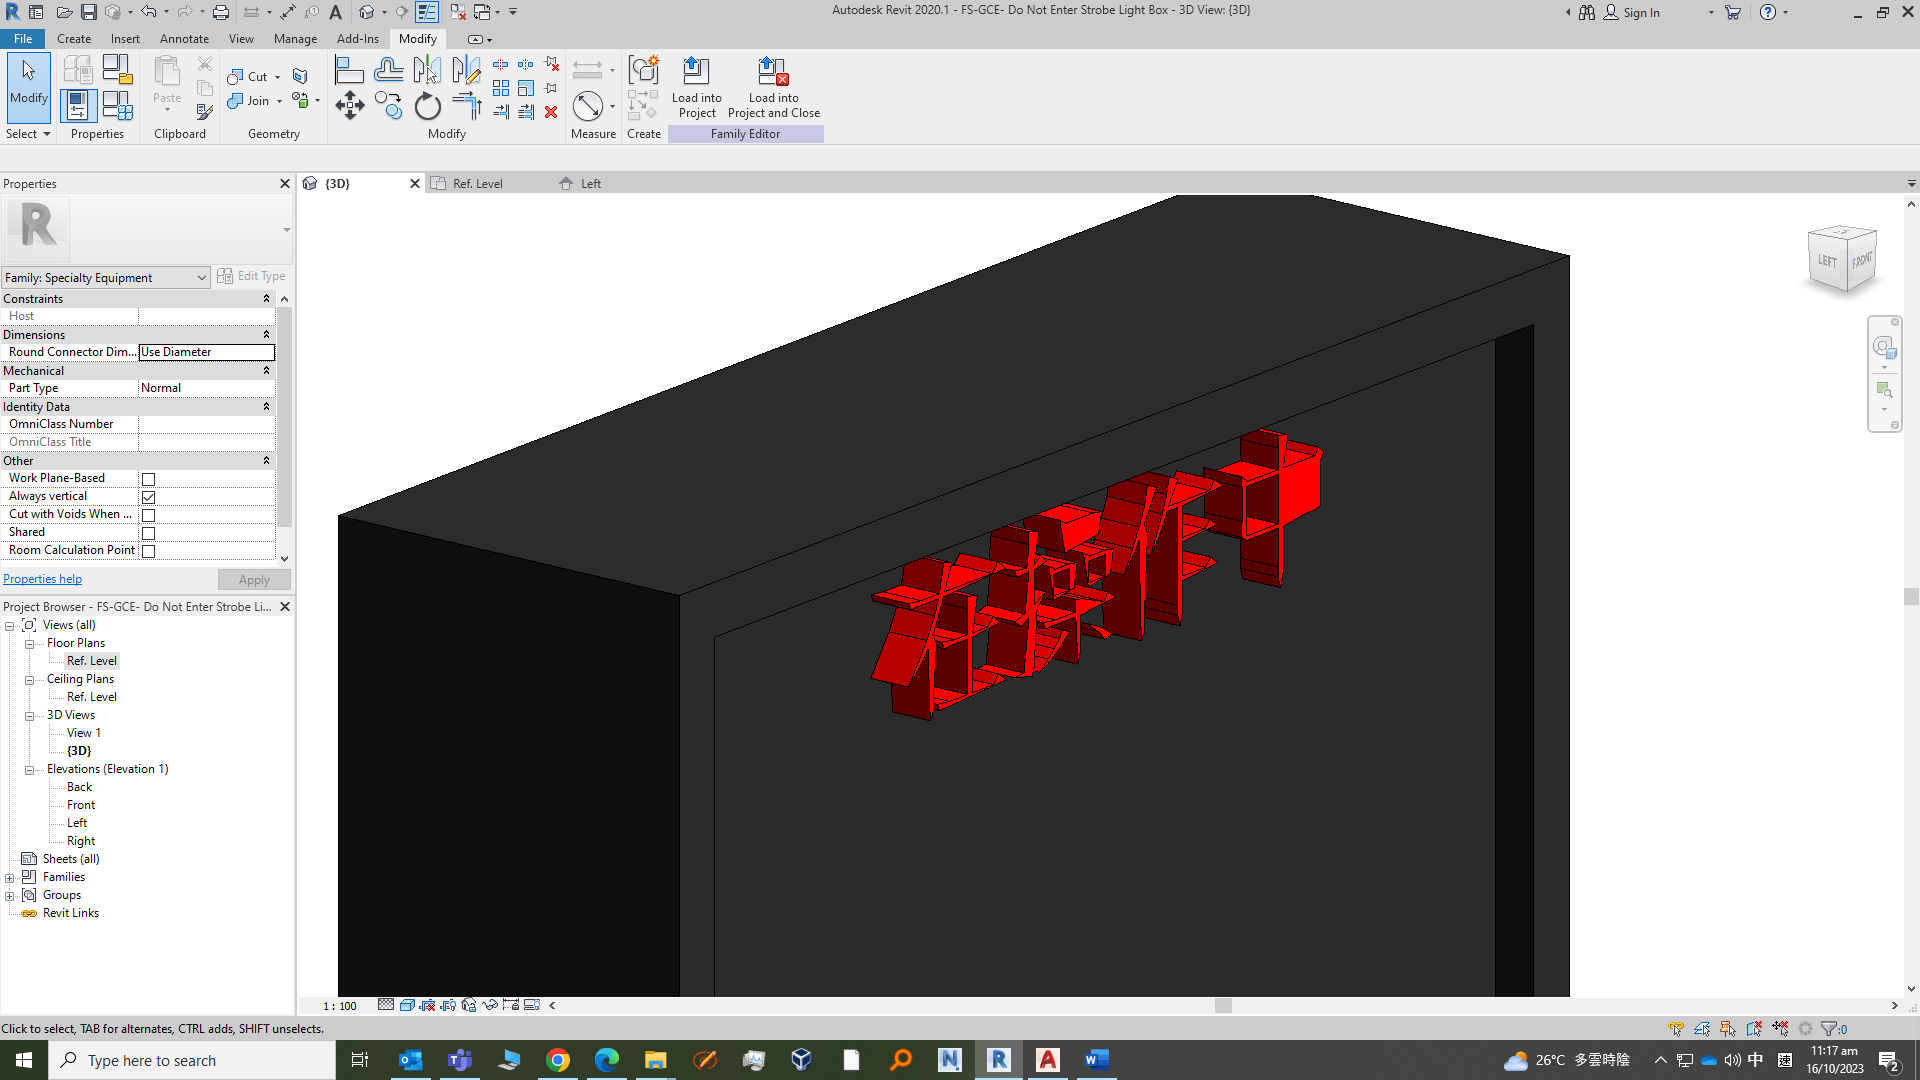Click the Temporary Hide/Isolate glasses icon
This screenshot has width=1920, height=1080.
(x=490, y=1004)
